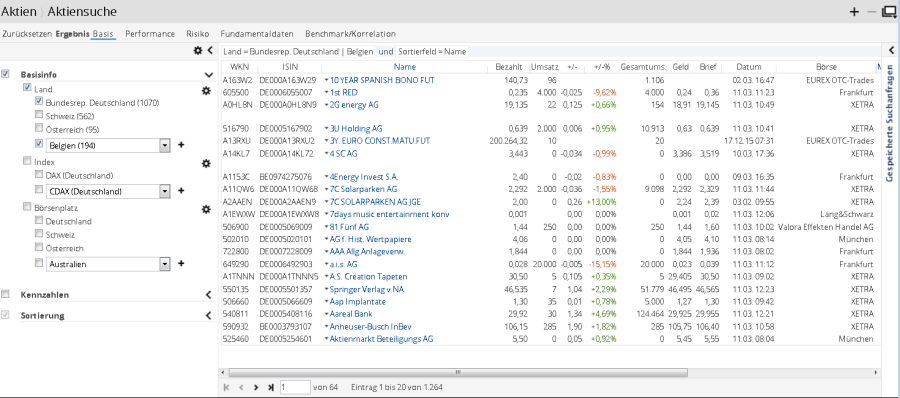Click the horizontal scrollbar right arrow
Image resolution: width=900 pixels, height=398 pixels.
(x=876, y=373)
